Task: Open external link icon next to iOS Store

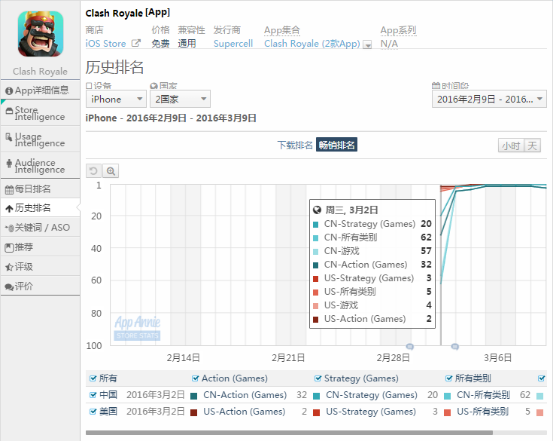Action: 136,43
